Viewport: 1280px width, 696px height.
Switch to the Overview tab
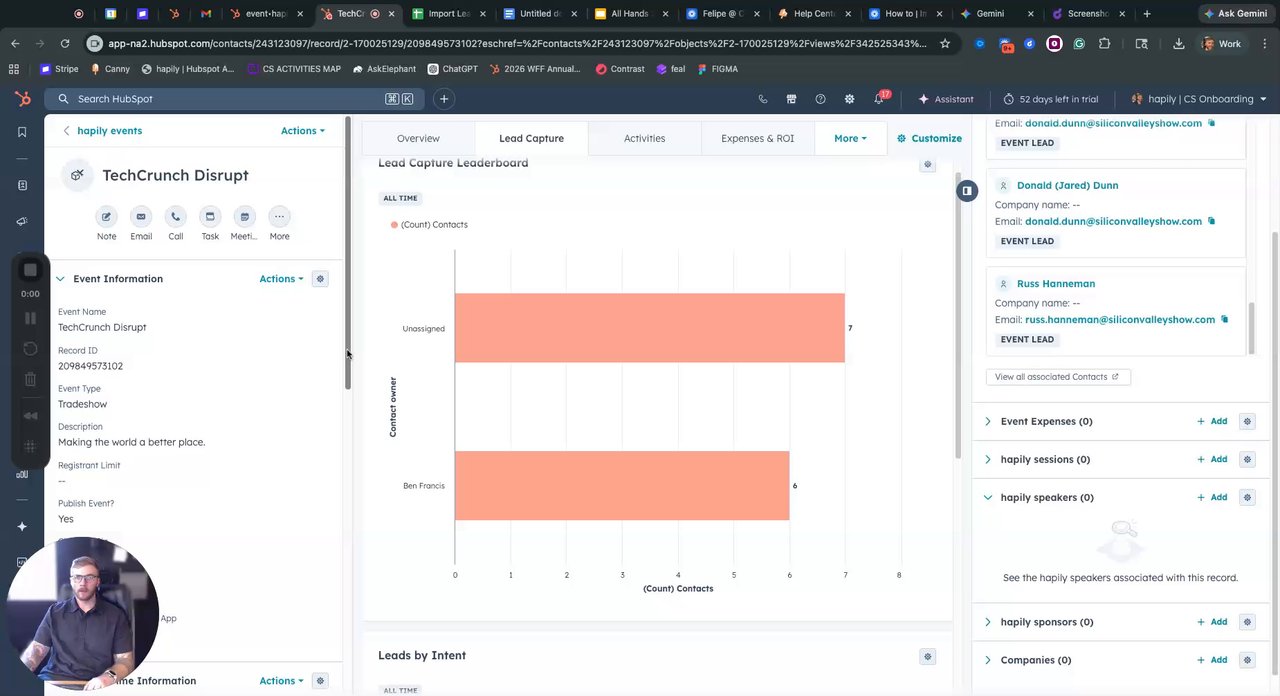418,138
